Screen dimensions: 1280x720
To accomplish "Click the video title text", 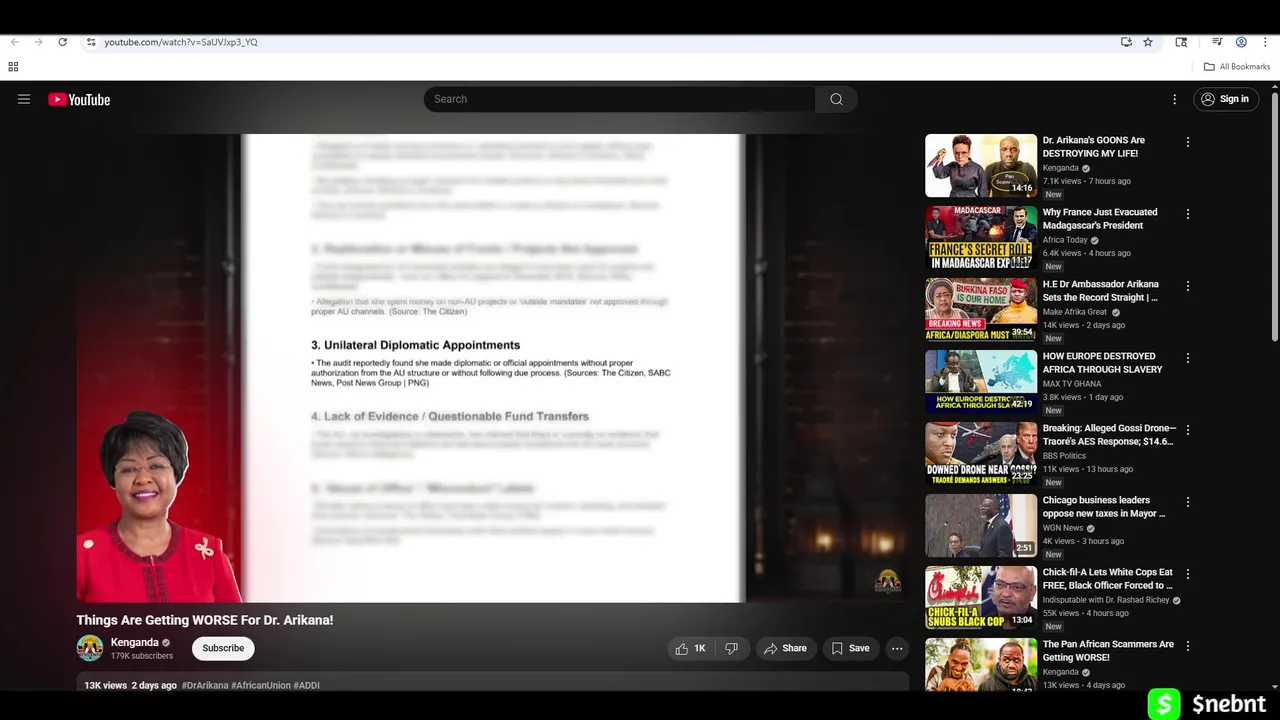I will [205, 620].
